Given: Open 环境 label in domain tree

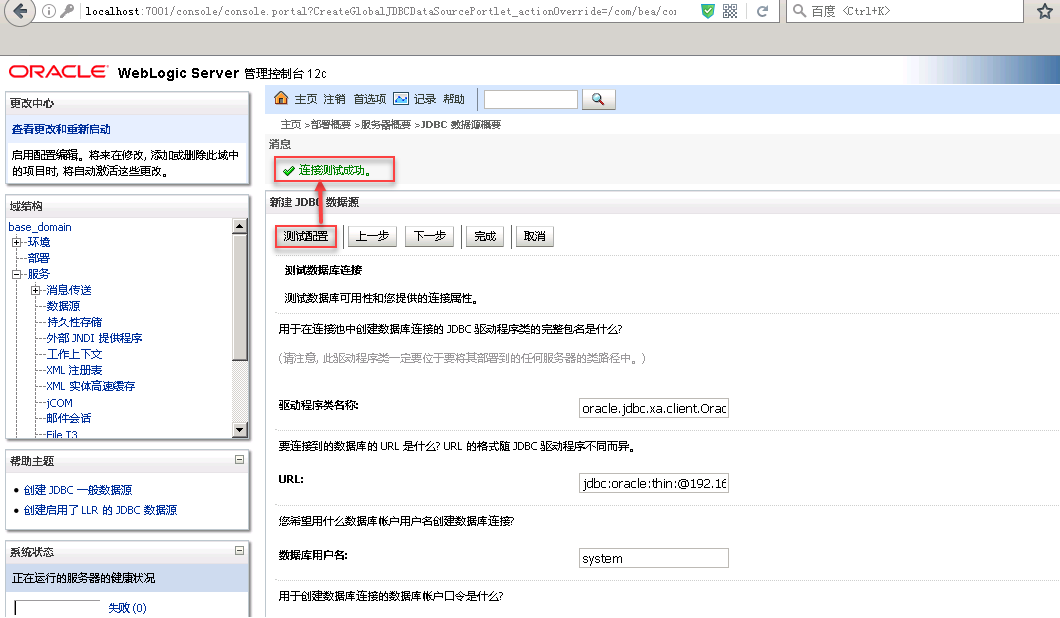Looking at the screenshot, I should (39, 242).
